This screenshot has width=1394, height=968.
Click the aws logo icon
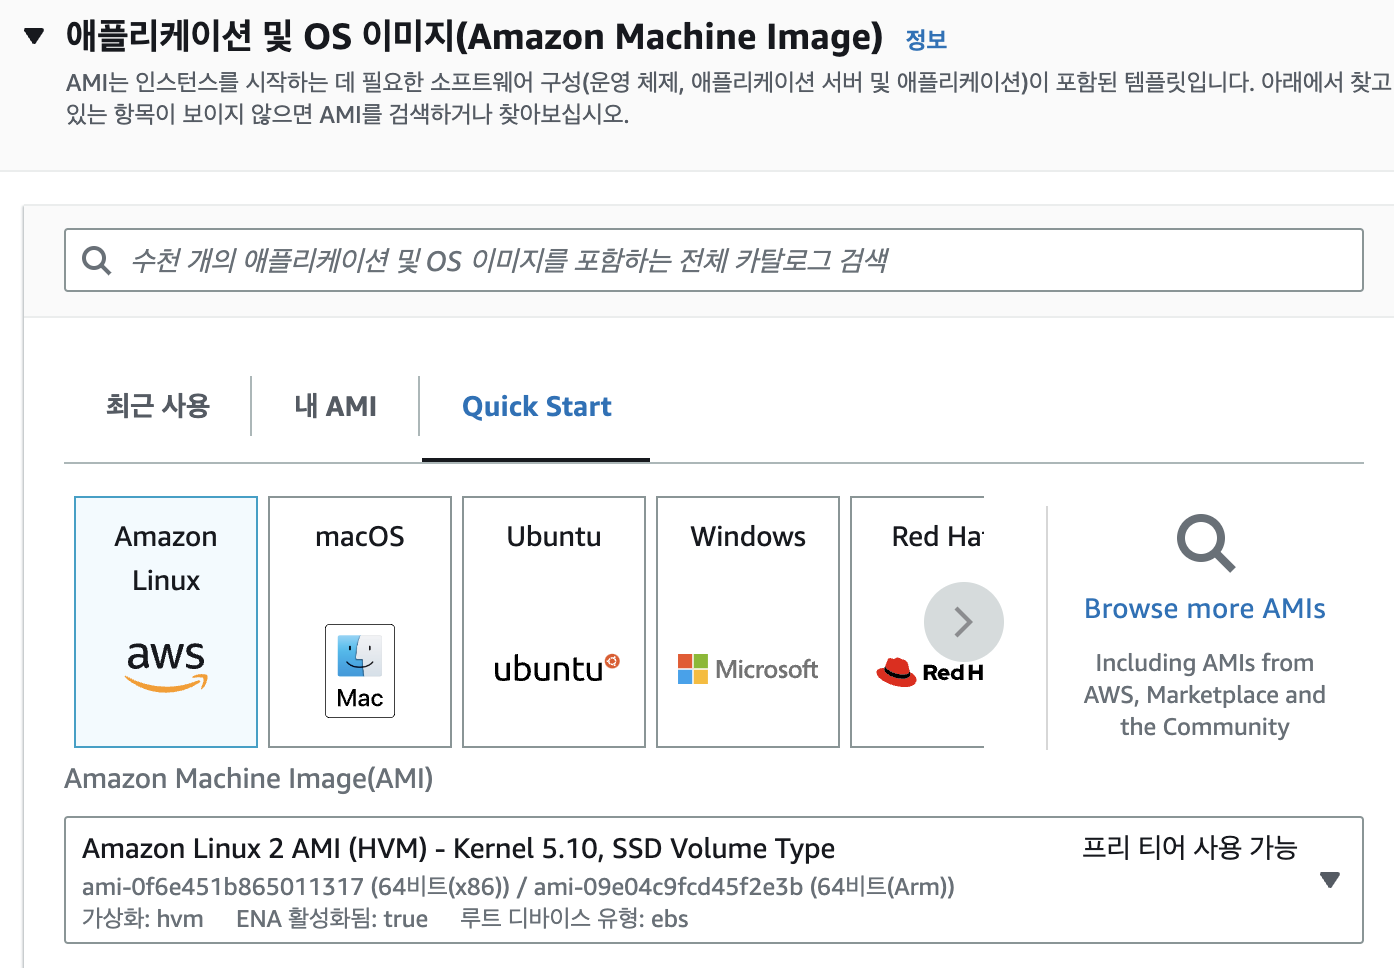pyautogui.click(x=166, y=665)
